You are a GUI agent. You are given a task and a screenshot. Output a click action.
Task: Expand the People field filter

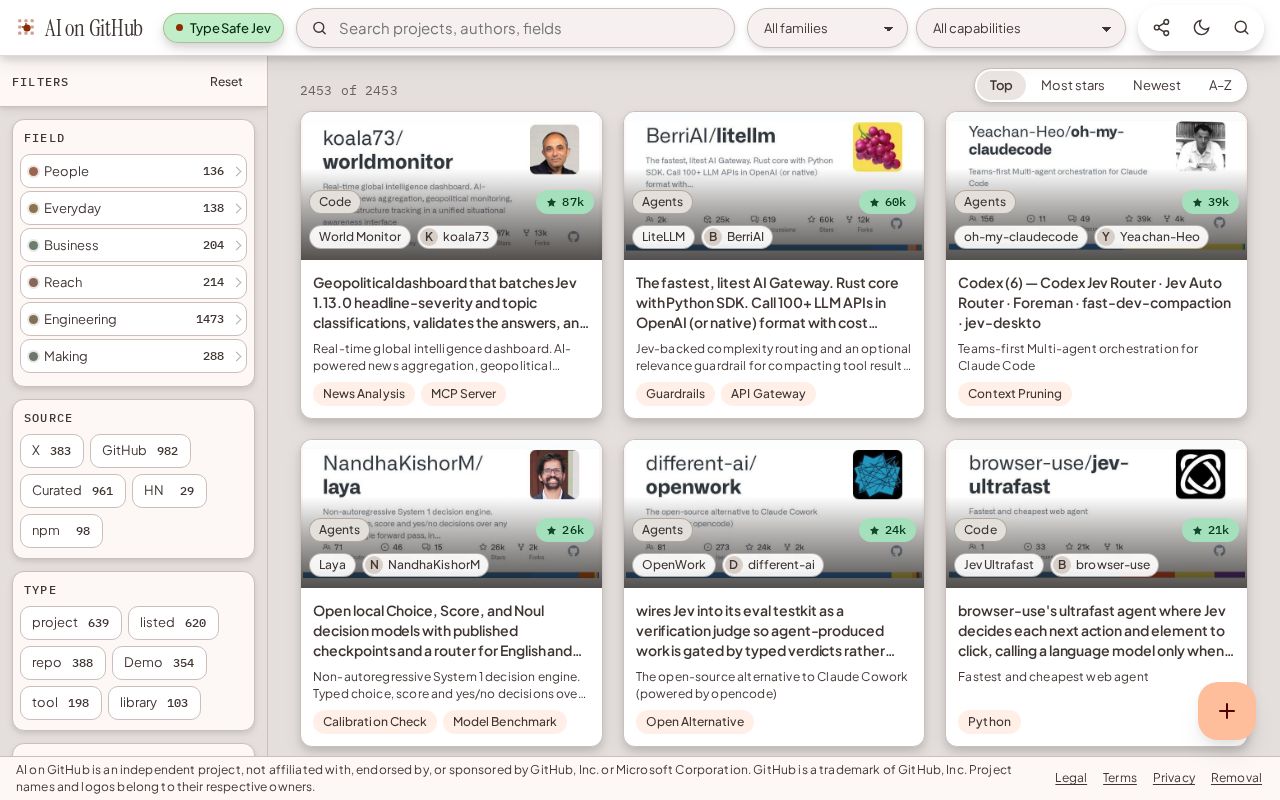[x=133, y=171]
